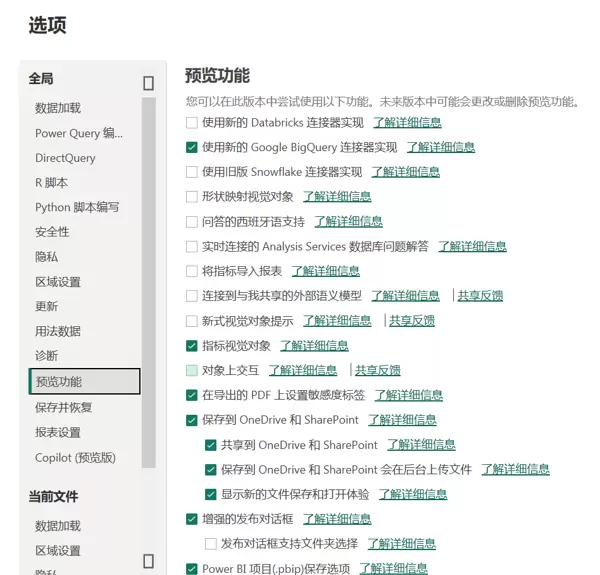The width and height of the screenshot is (600, 575).
Task: Click the sidebar scroll down arrow
Action: [148, 561]
